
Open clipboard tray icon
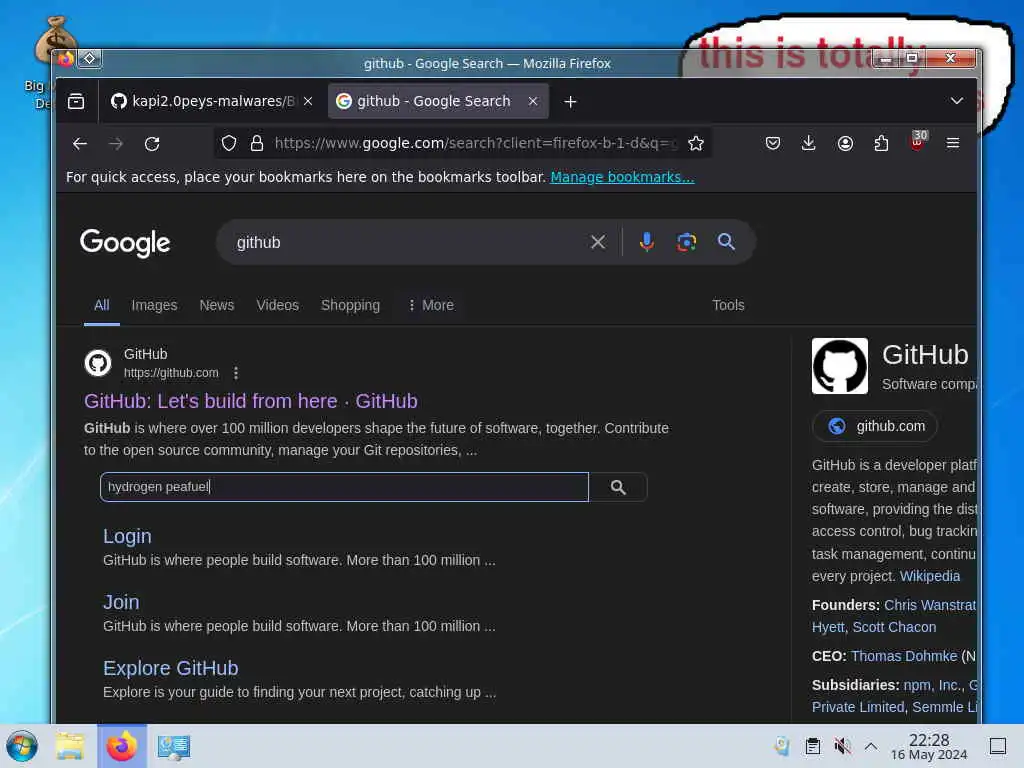pyautogui.click(x=812, y=746)
